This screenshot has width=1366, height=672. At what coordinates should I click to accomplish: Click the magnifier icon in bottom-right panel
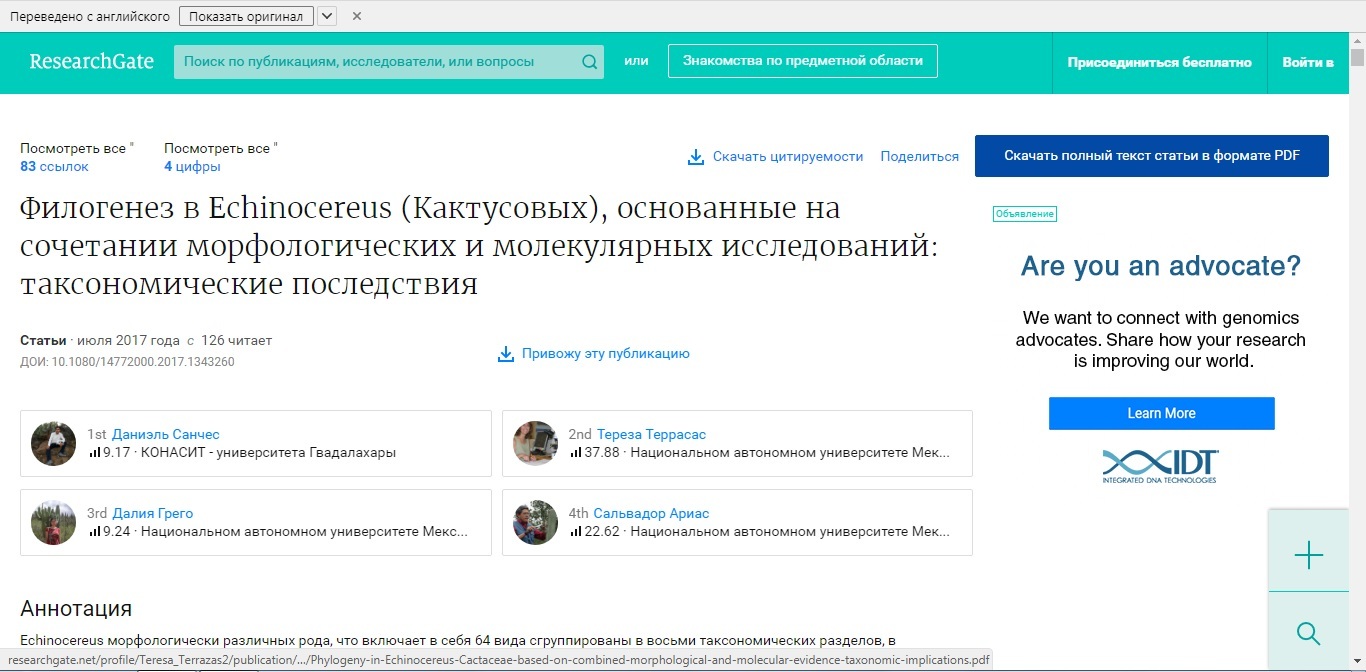1308,633
